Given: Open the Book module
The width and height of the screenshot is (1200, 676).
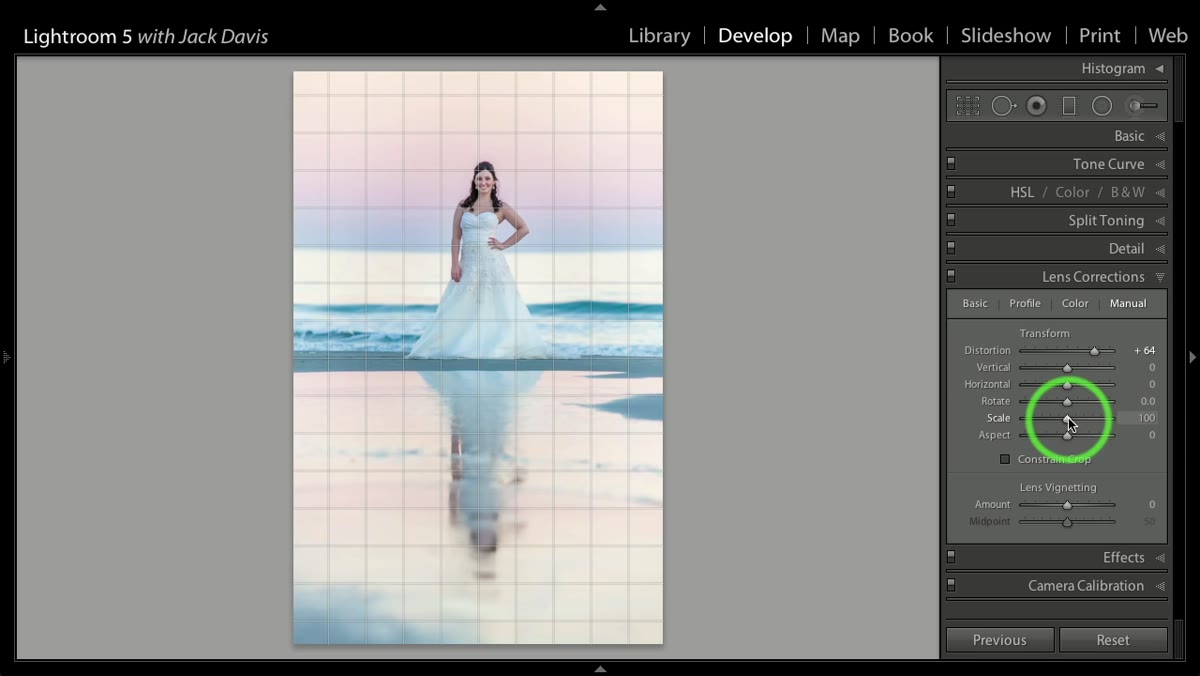Looking at the screenshot, I should pyautogui.click(x=910, y=36).
